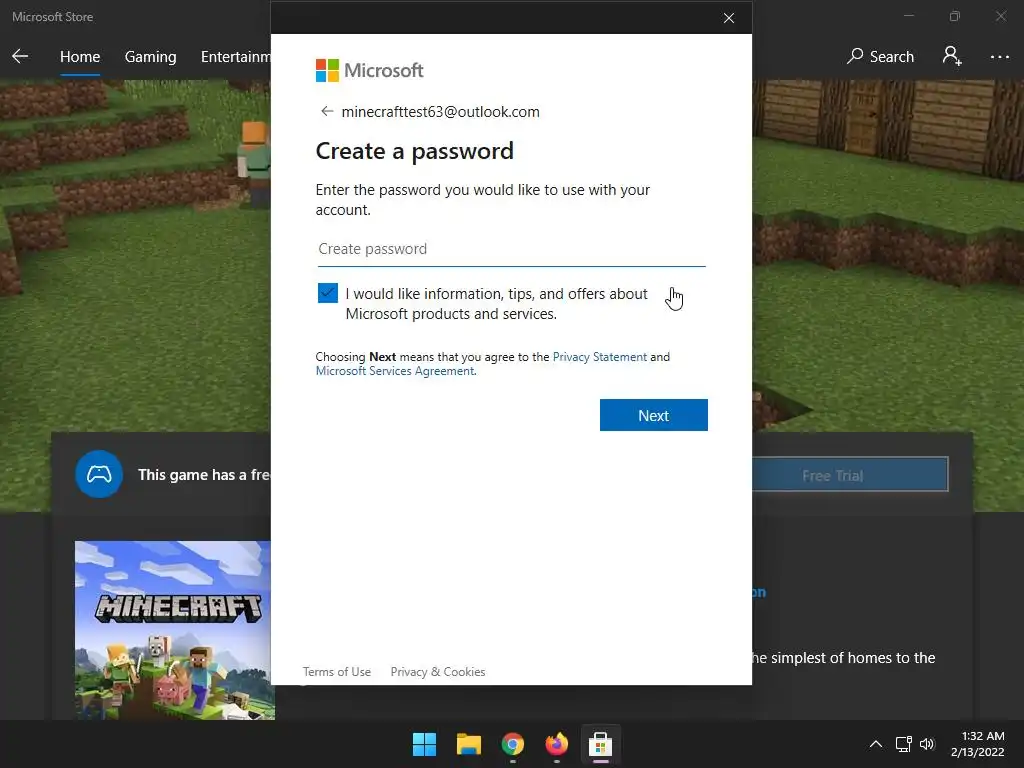Switch to the Entertainment tab in Microsoft Store

(x=235, y=57)
